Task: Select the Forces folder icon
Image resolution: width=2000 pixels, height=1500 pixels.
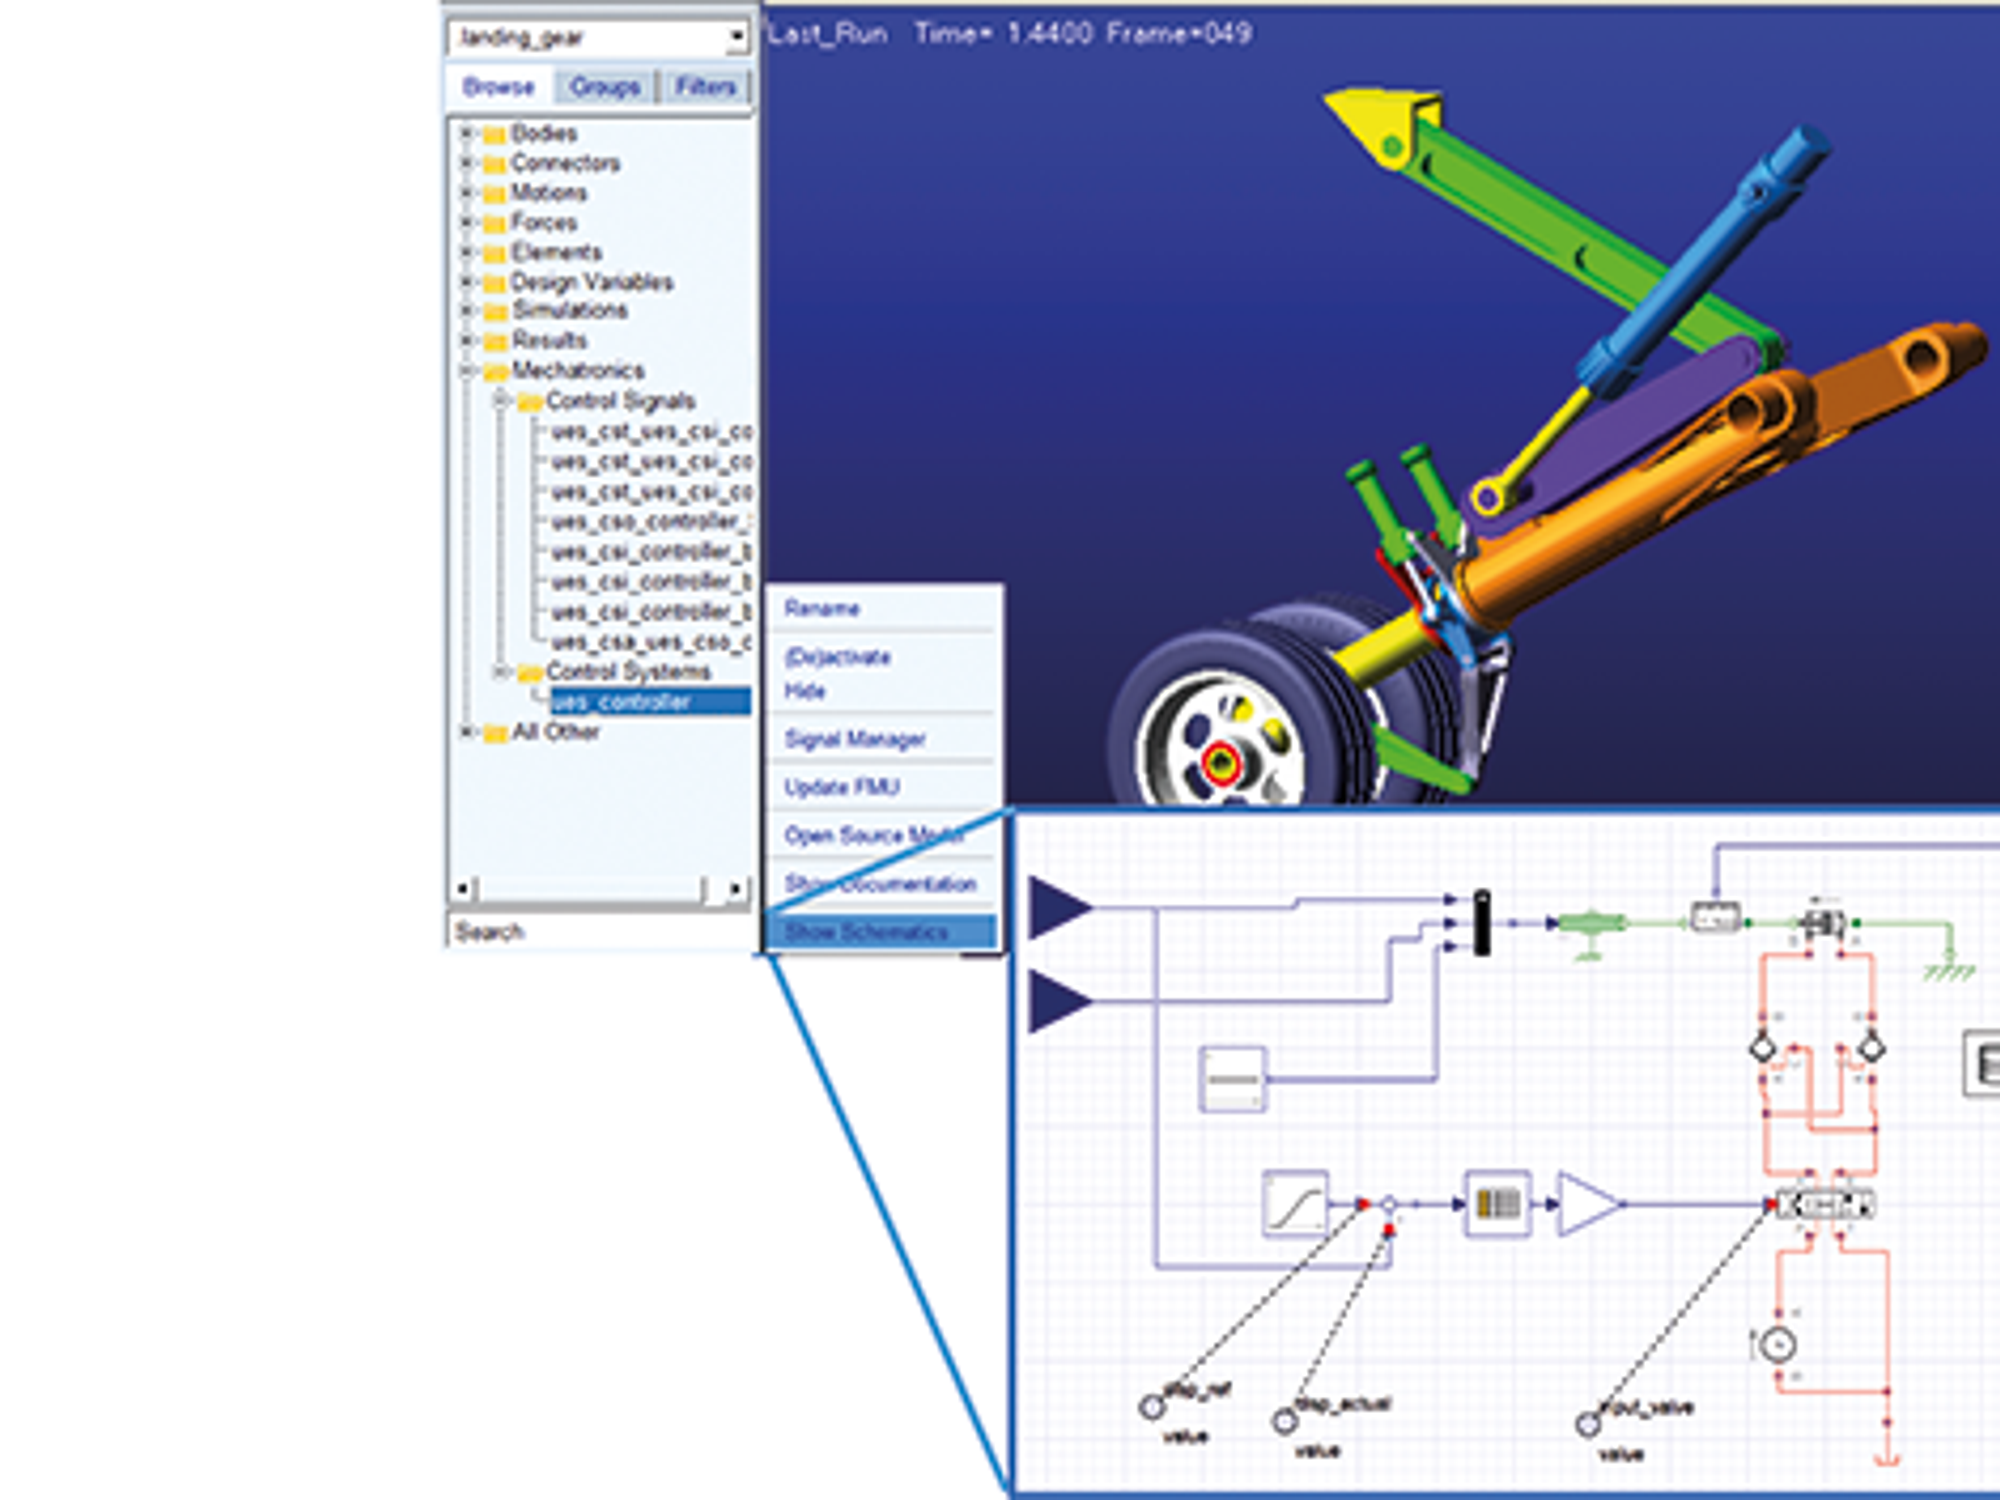Action: click(494, 223)
